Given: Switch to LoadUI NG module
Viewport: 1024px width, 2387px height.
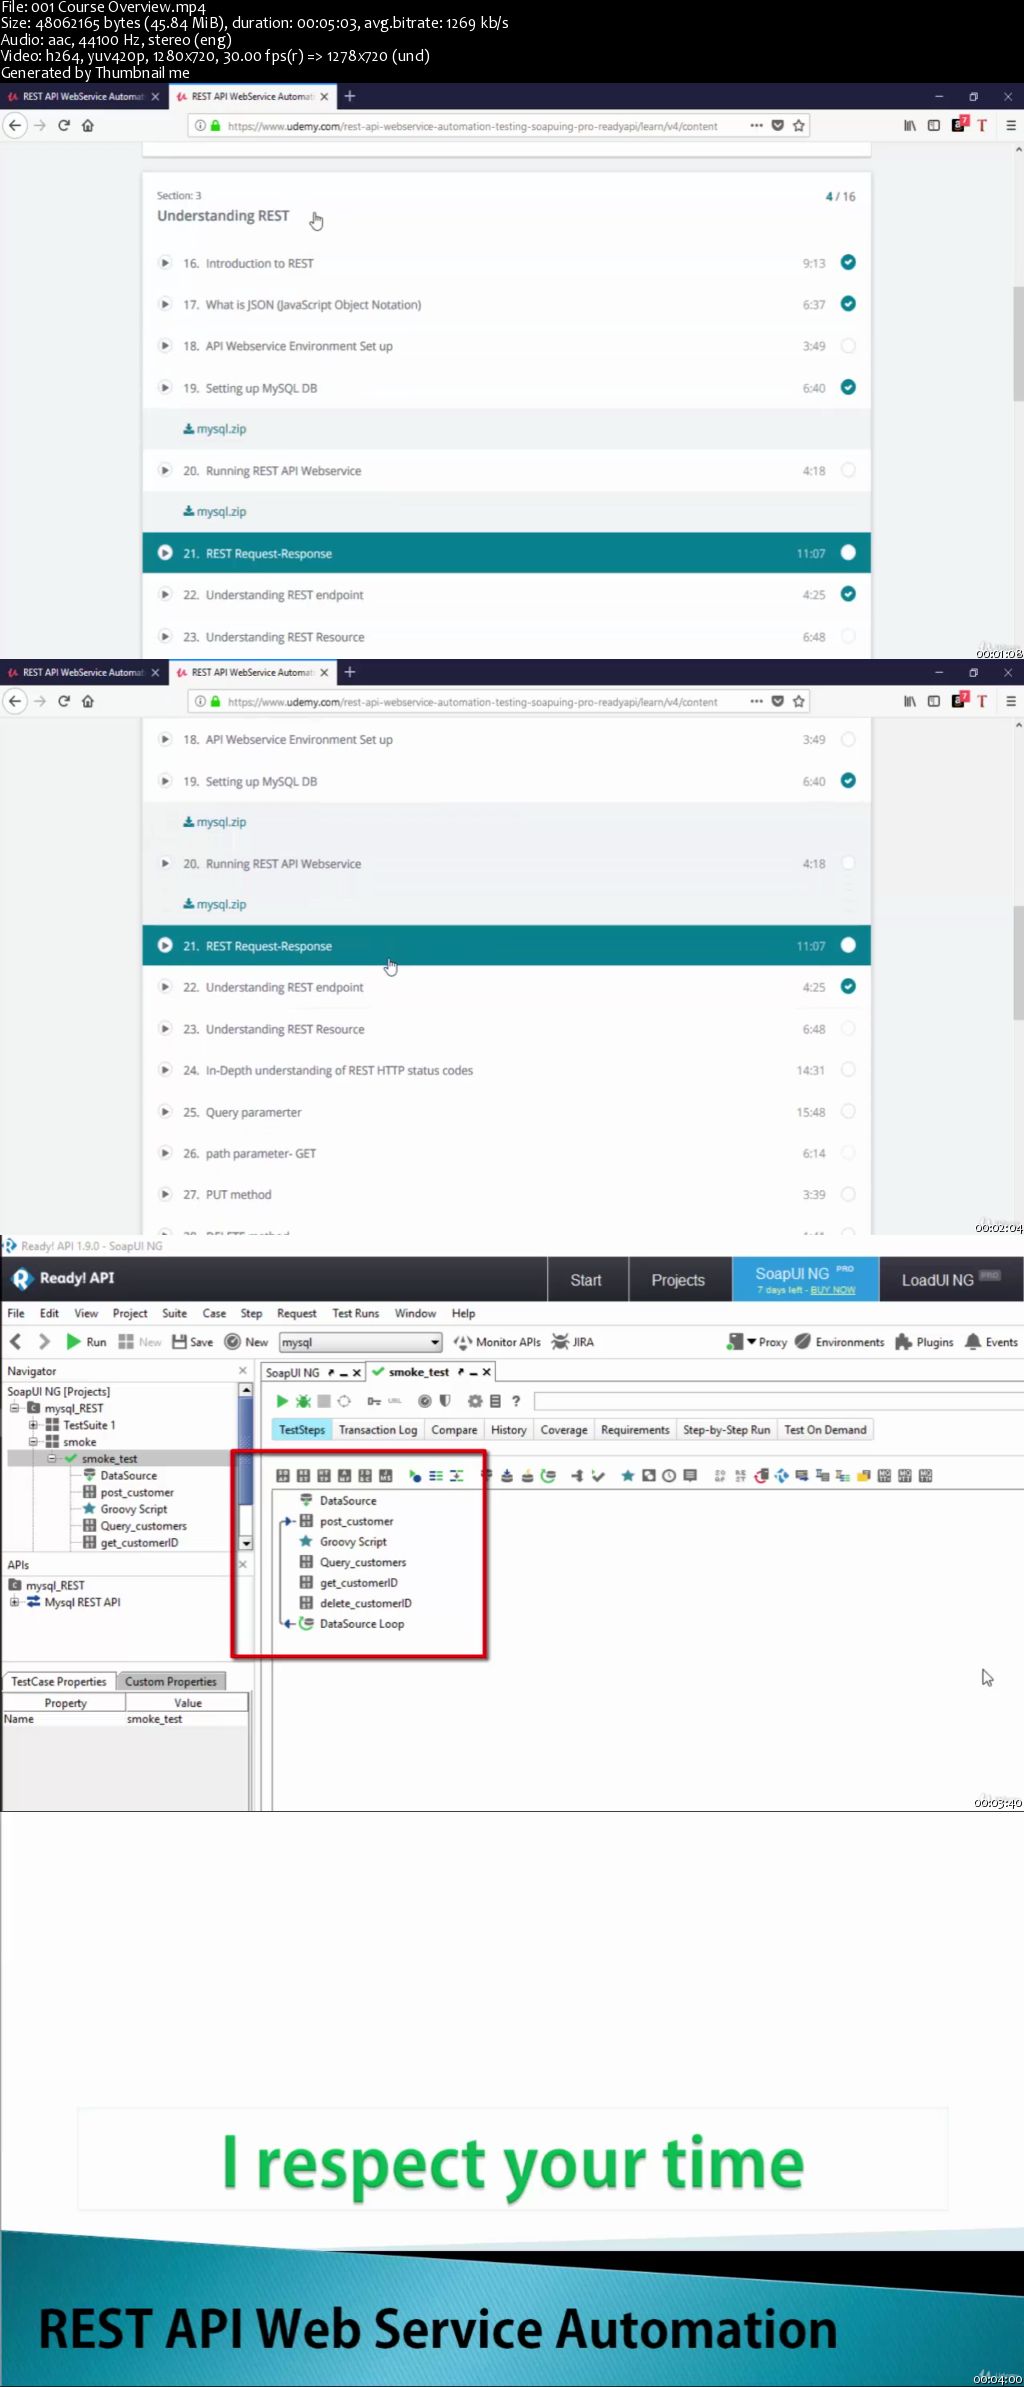Looking at the screenshot, I should 951,1280.
